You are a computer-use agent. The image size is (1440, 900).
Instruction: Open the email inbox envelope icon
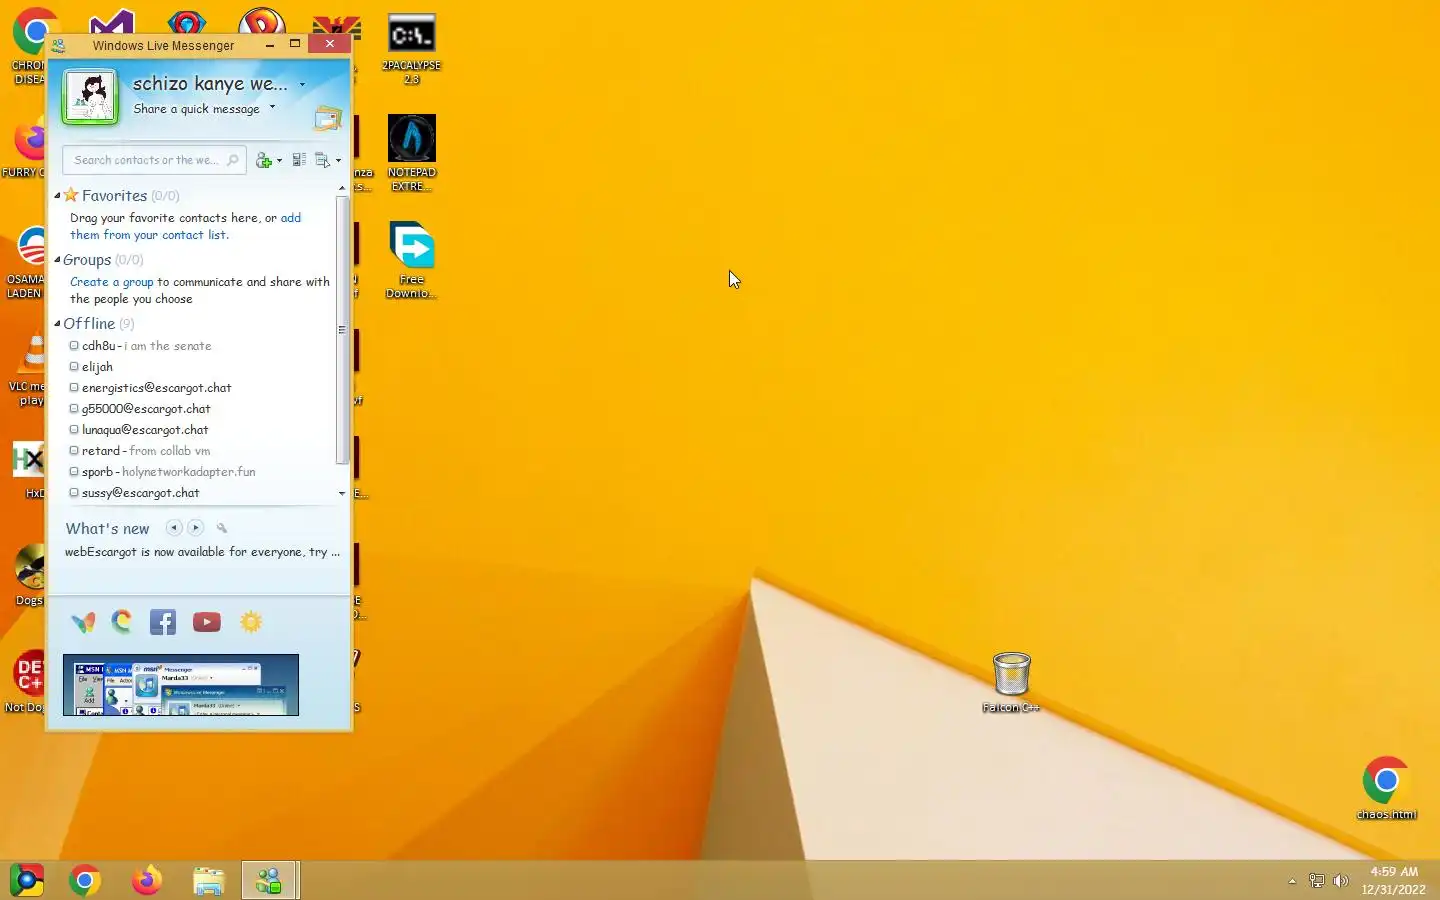327,118
